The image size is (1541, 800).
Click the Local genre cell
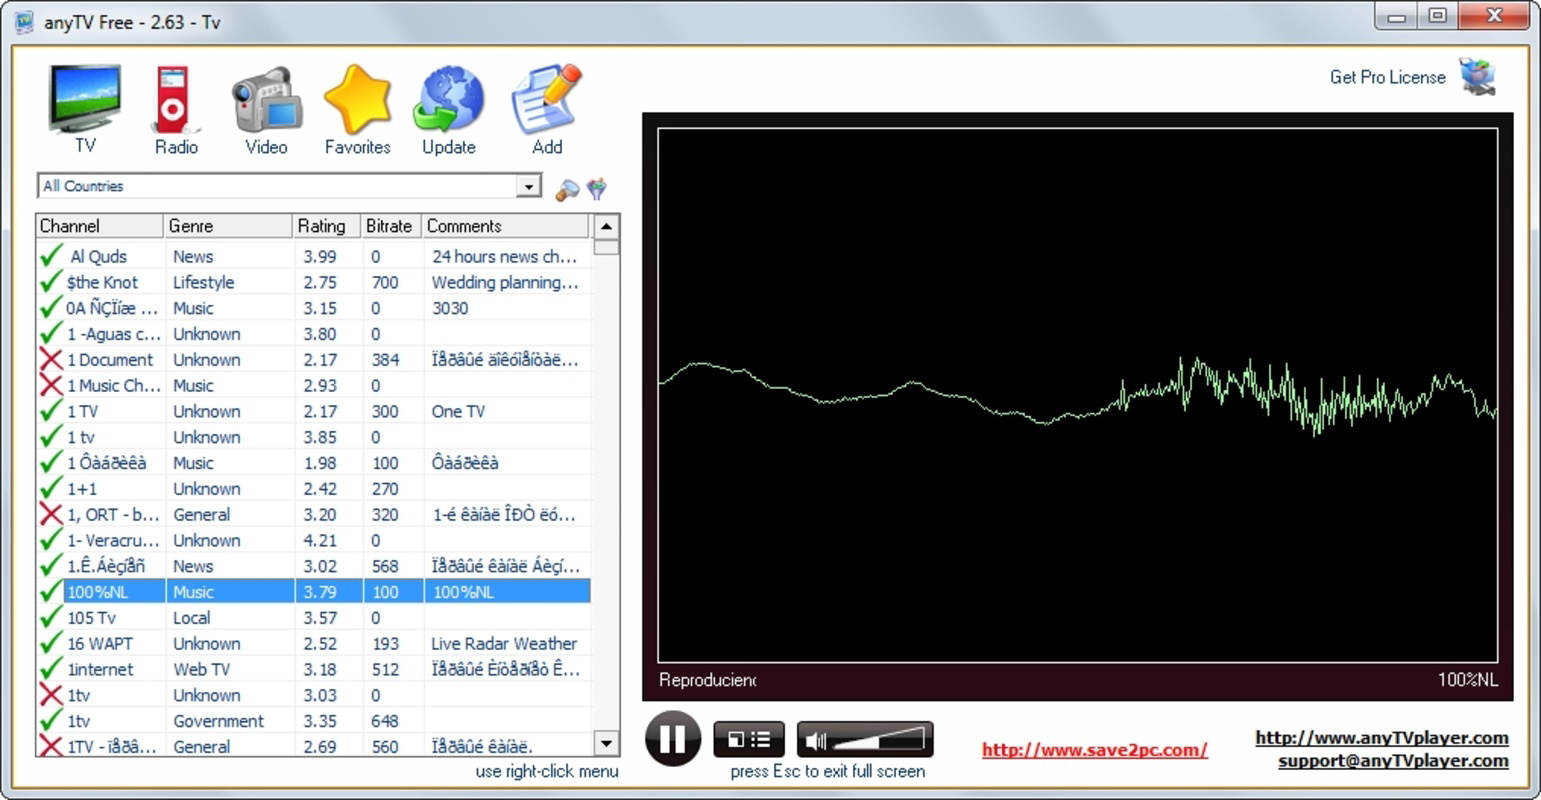click(x=191, y=618)
